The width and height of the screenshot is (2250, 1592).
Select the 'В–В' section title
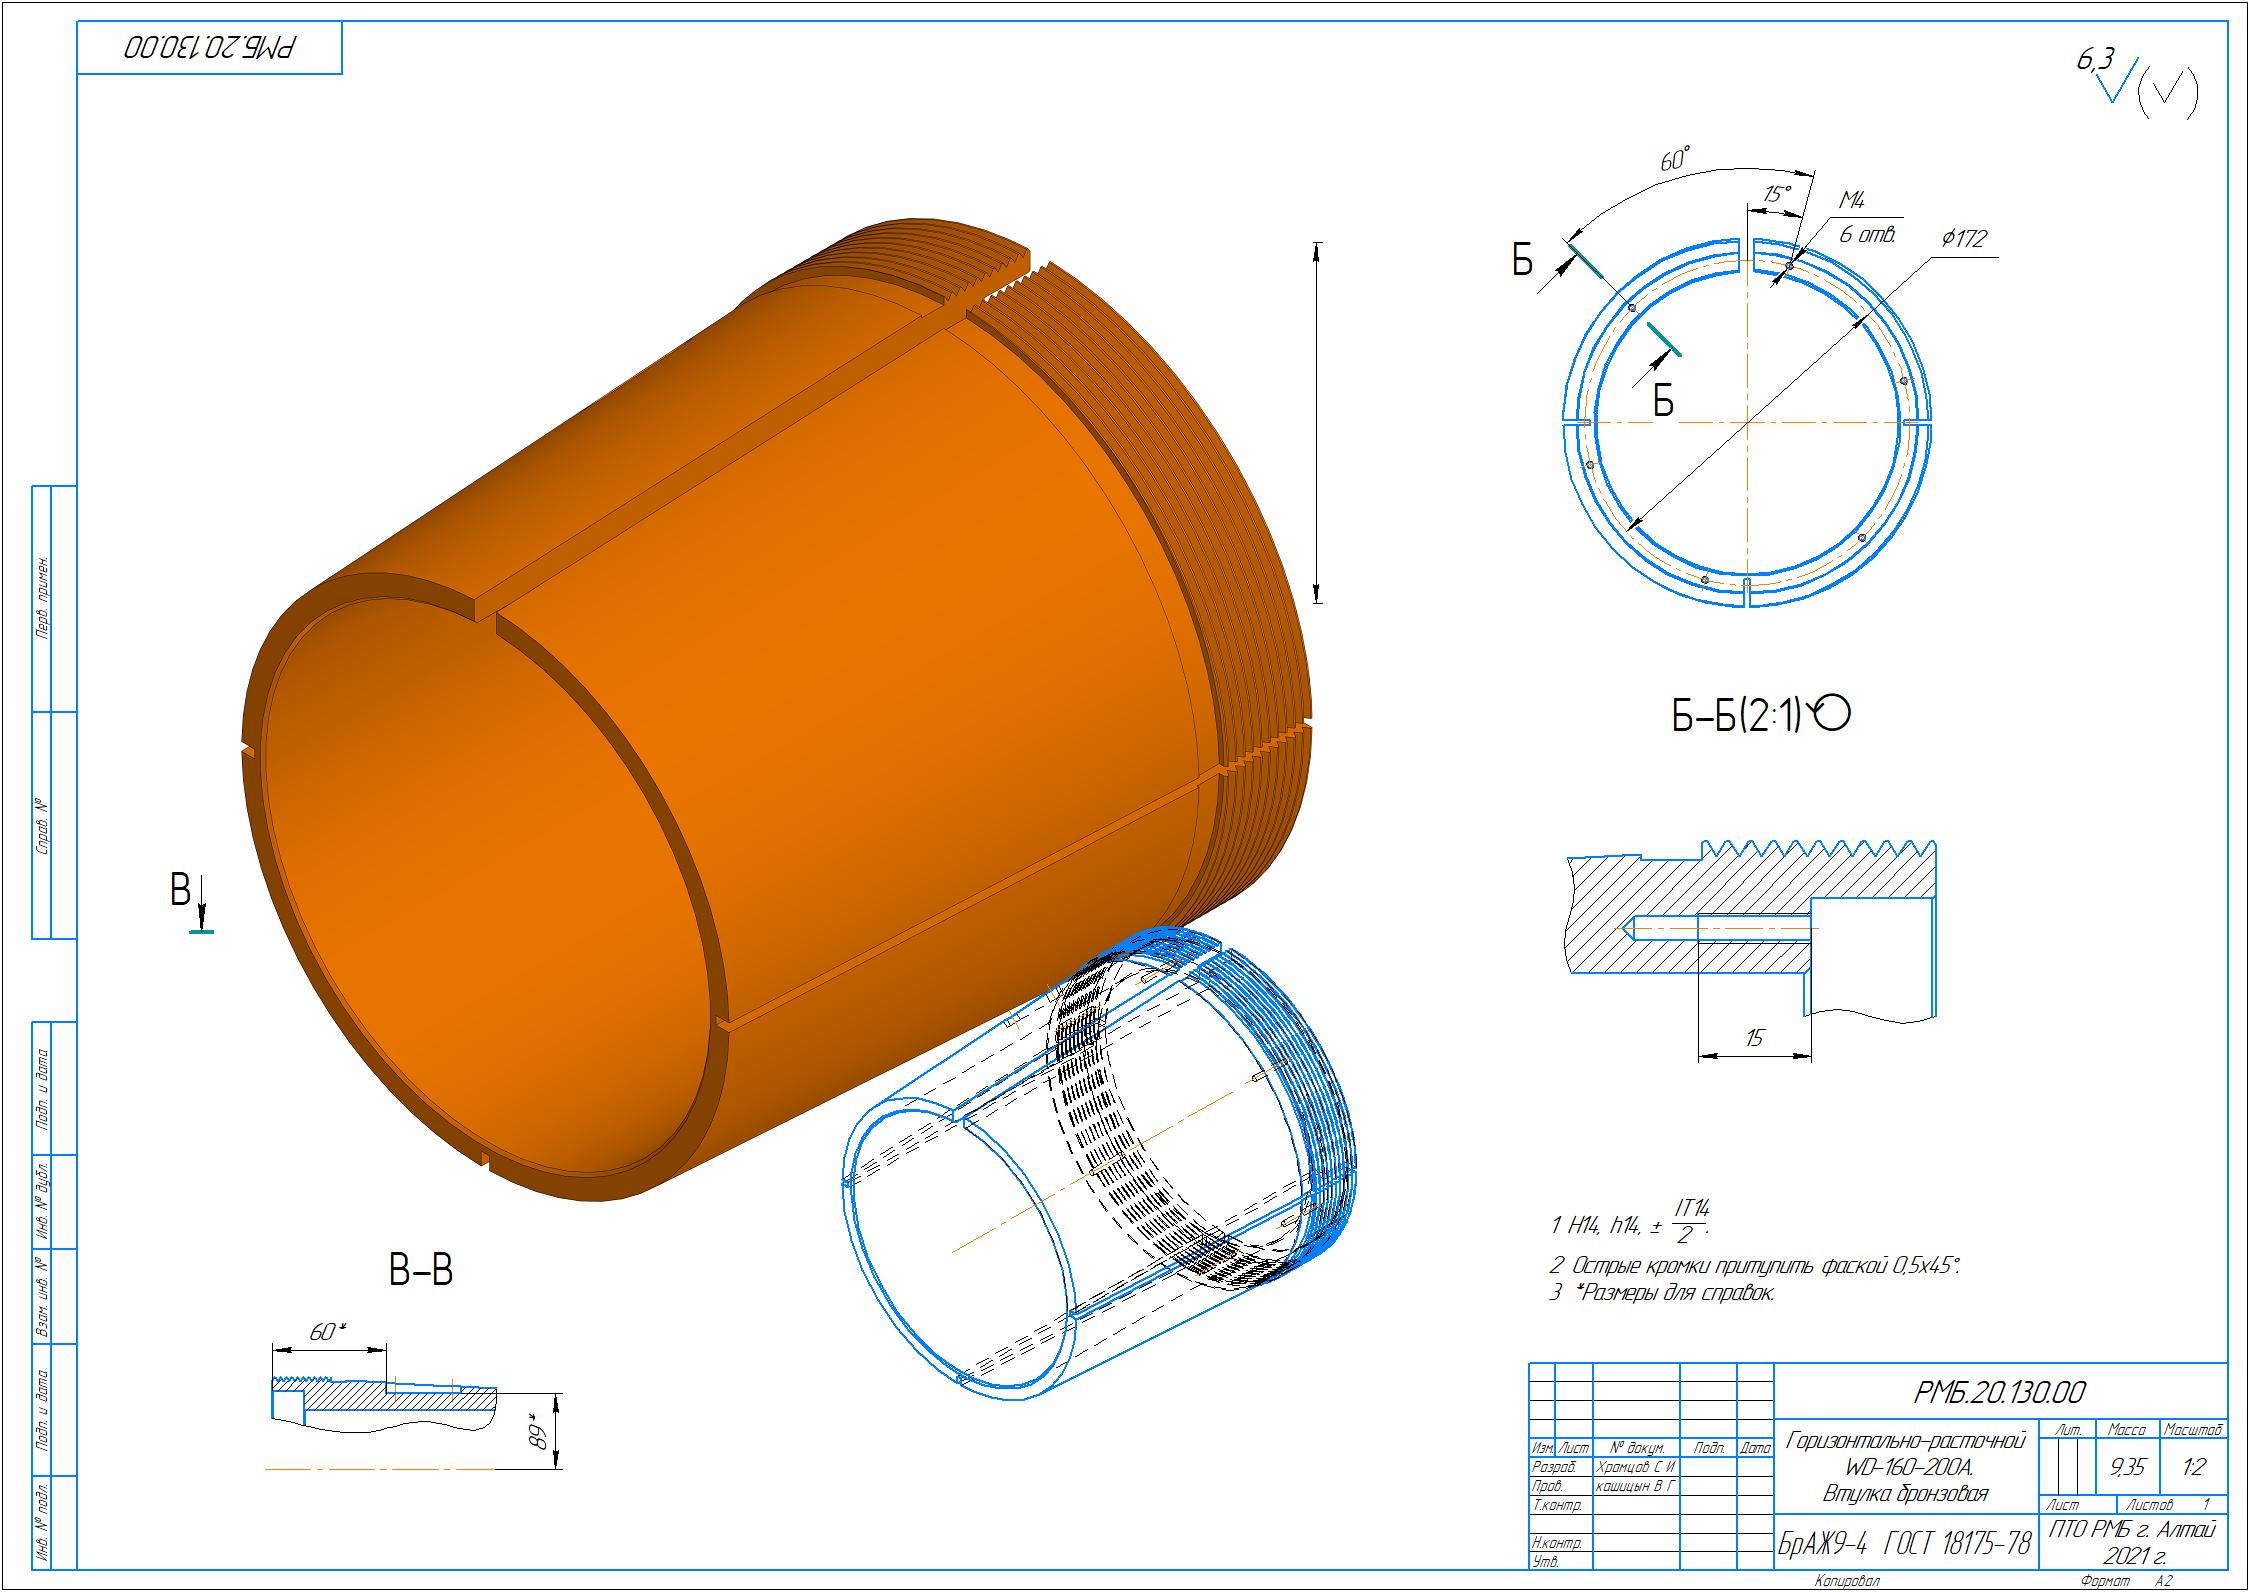point(421,1270)
